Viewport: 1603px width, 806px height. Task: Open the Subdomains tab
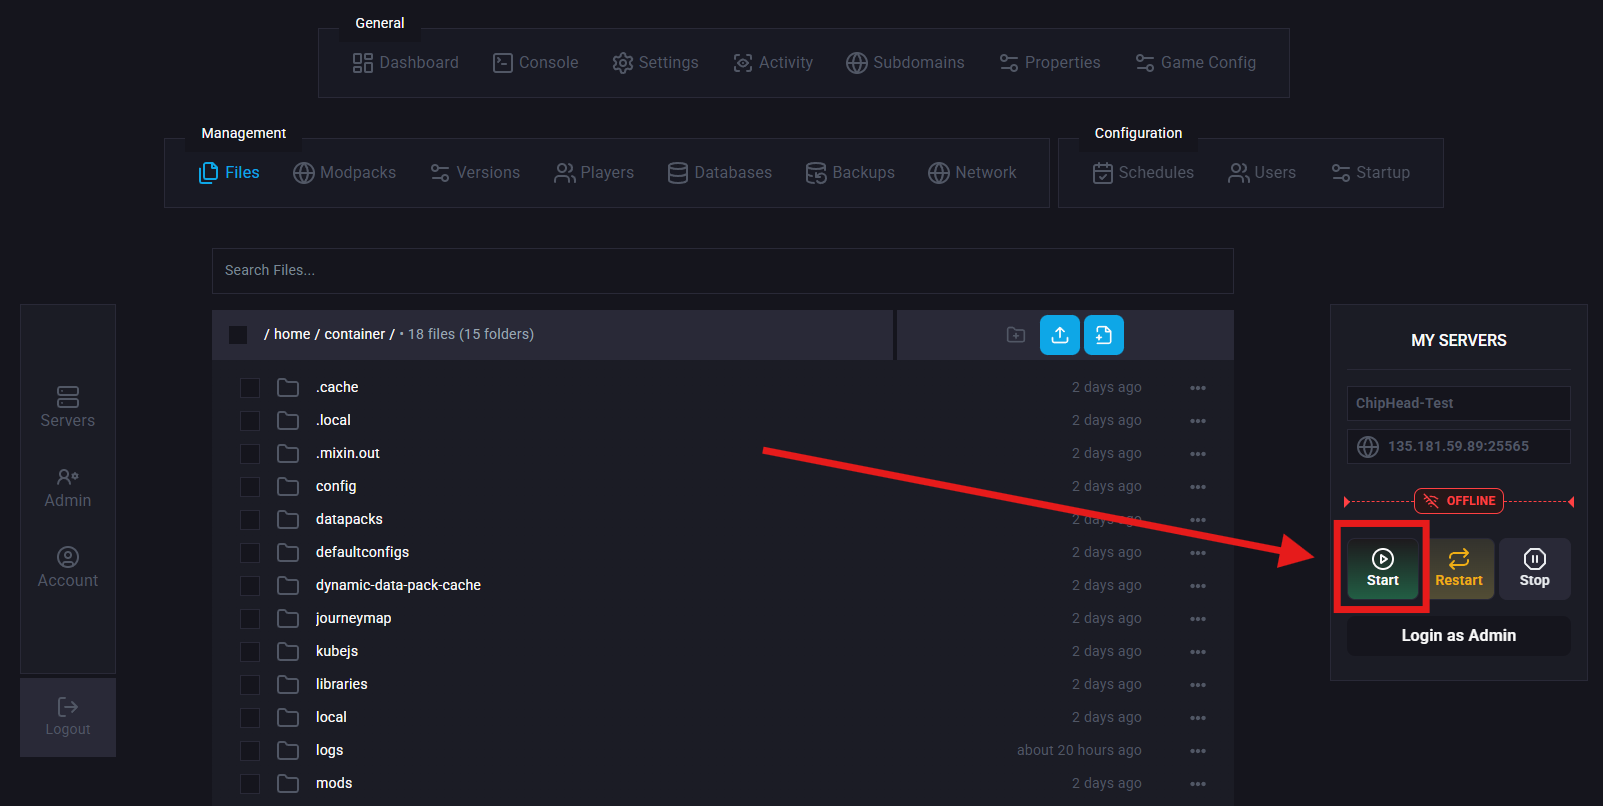point(905,63)
